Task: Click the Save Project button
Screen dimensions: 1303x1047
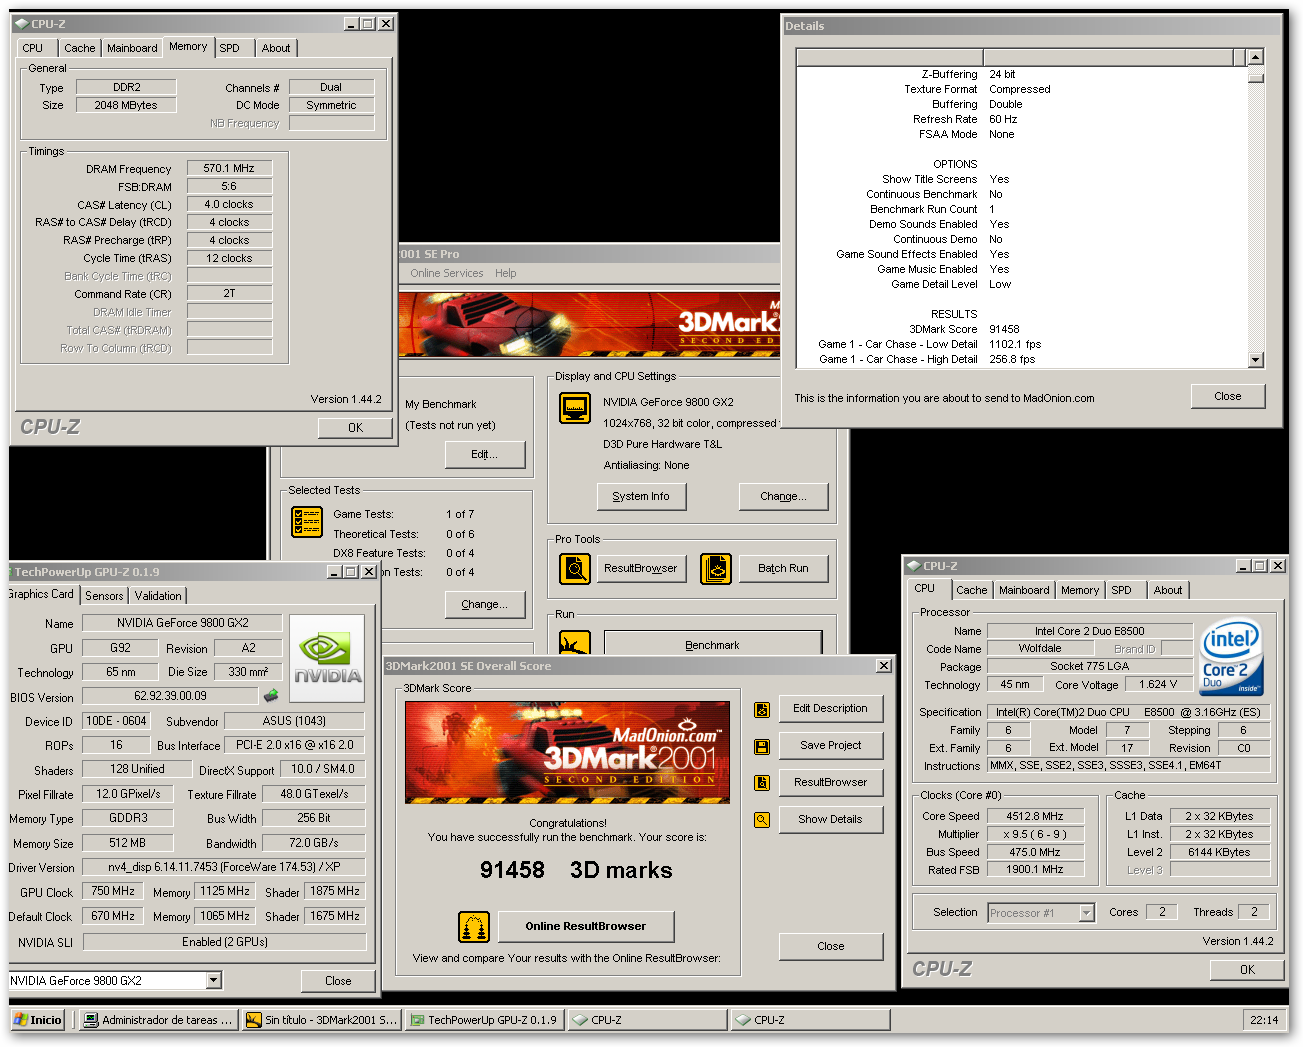Action: 830,746
